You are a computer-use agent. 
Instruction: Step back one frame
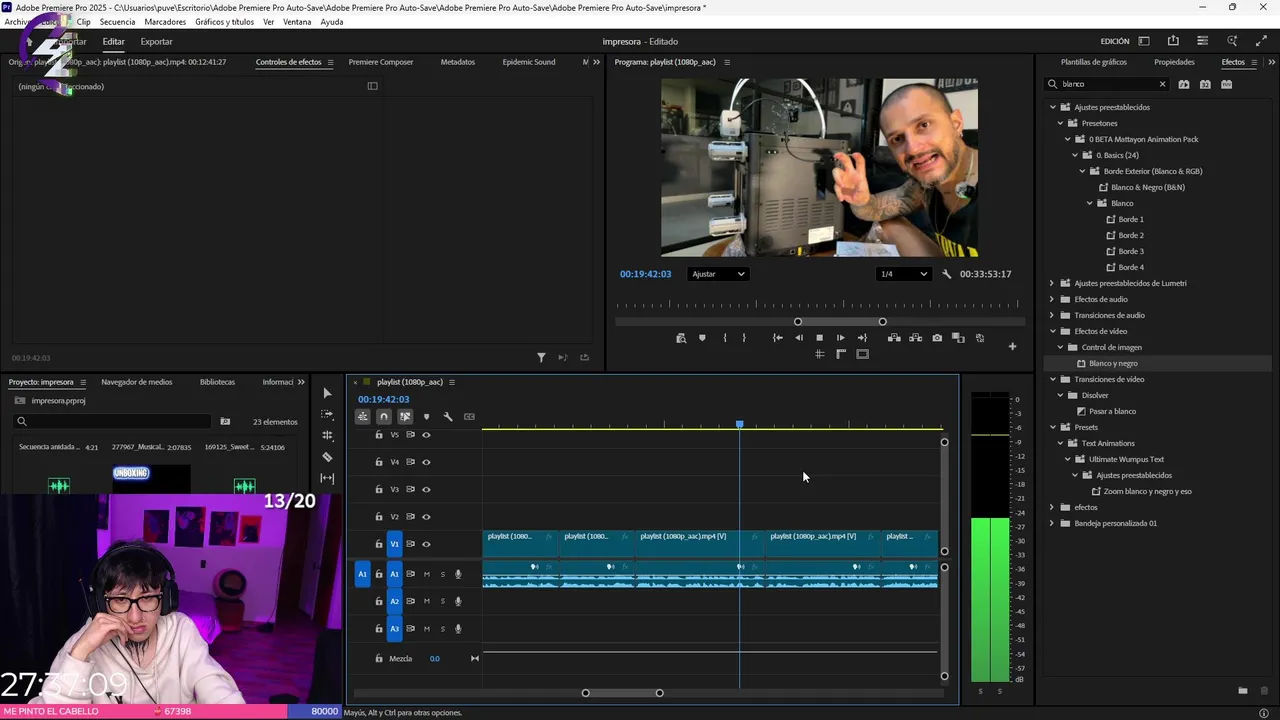click(x=798, y=338)
